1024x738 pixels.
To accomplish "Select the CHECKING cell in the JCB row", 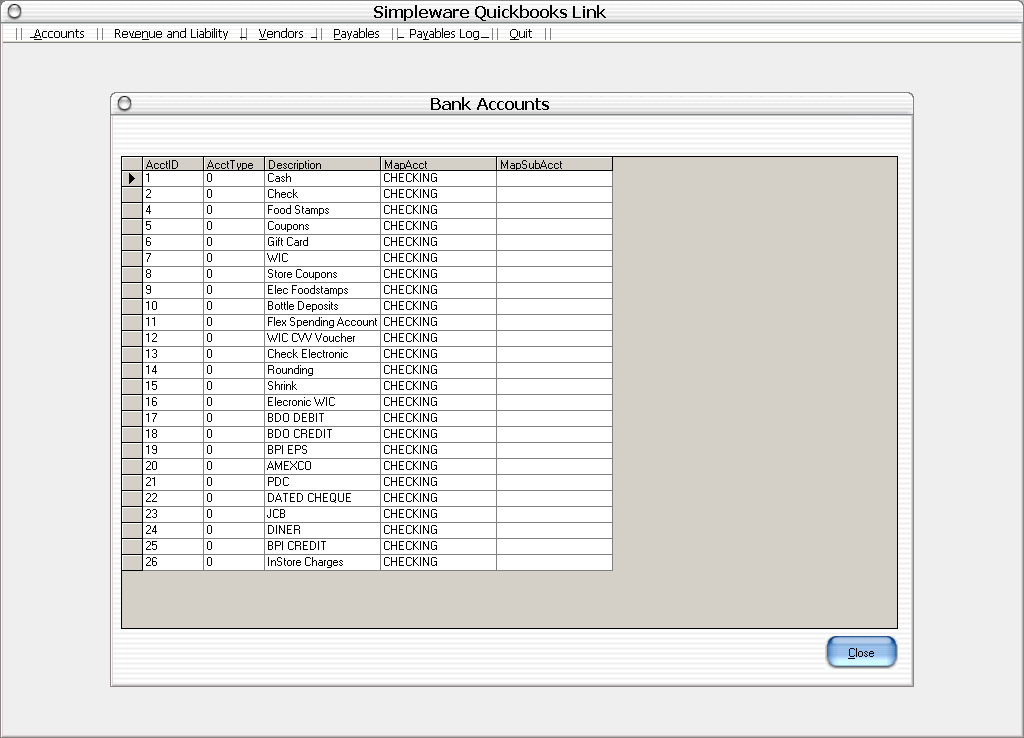I will point(439,515).
